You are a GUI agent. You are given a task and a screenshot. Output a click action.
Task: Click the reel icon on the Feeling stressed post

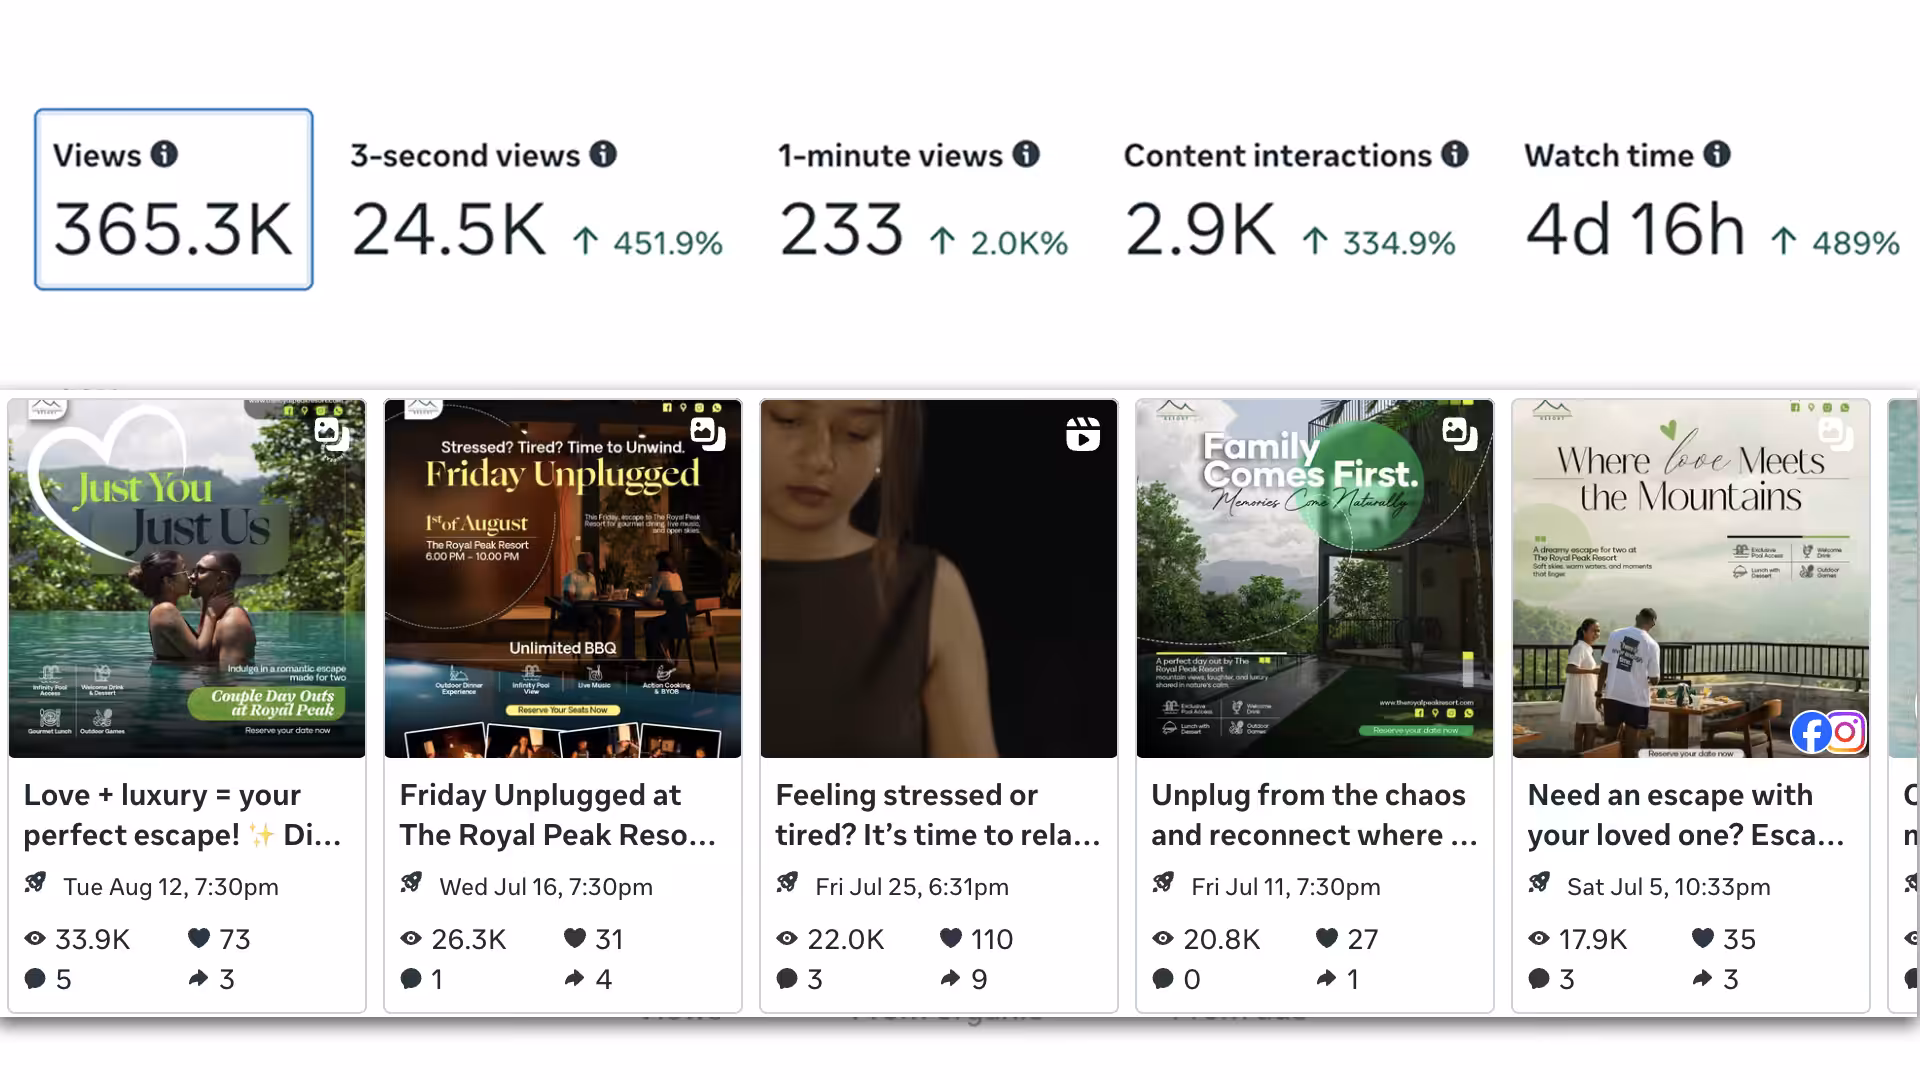(x=1083, y=434)
